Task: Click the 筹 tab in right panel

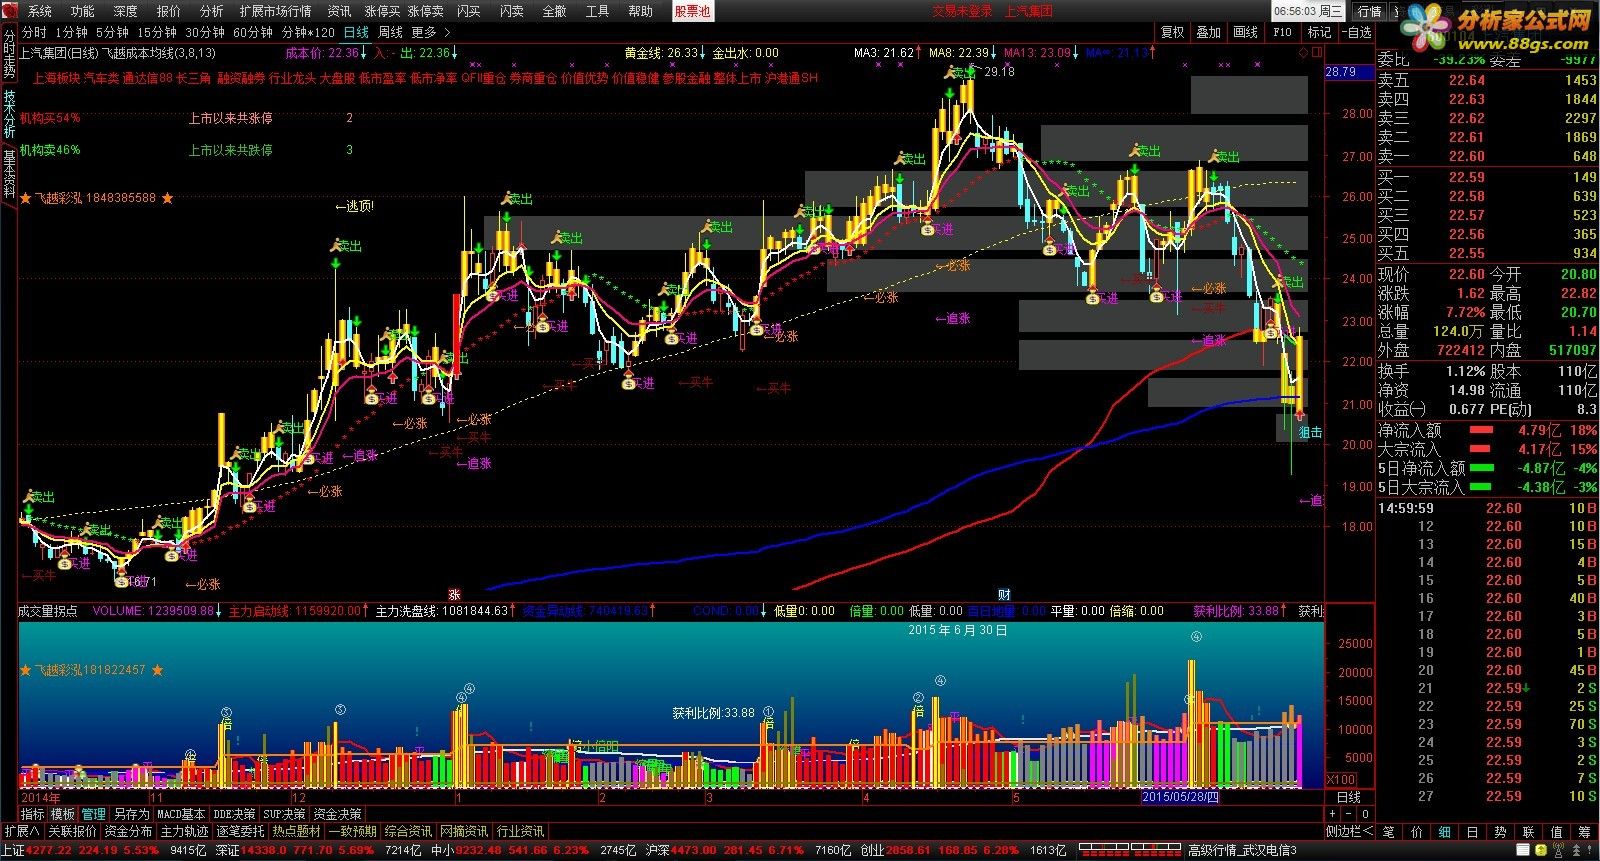Action: pyautogui.click(x=1585, y=831)
